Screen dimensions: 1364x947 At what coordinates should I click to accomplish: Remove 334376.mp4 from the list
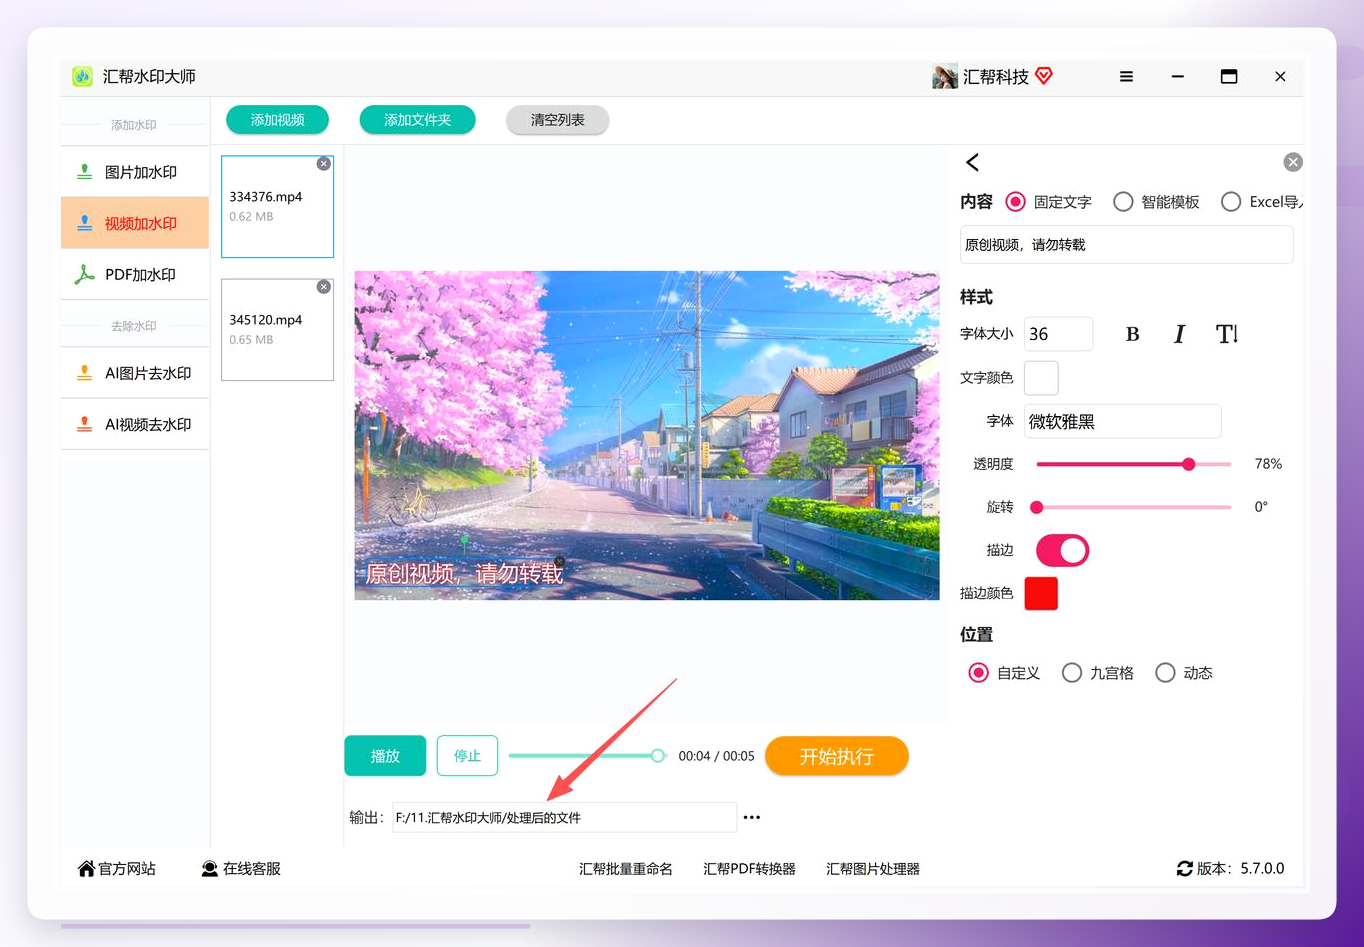coord(323,164)
